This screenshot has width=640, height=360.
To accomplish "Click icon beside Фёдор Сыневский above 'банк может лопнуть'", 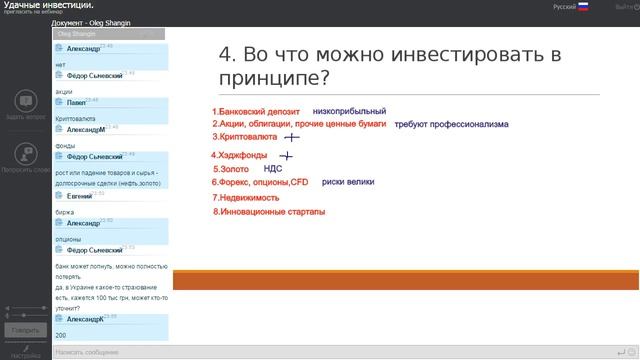I will click(x=59, y=249).
